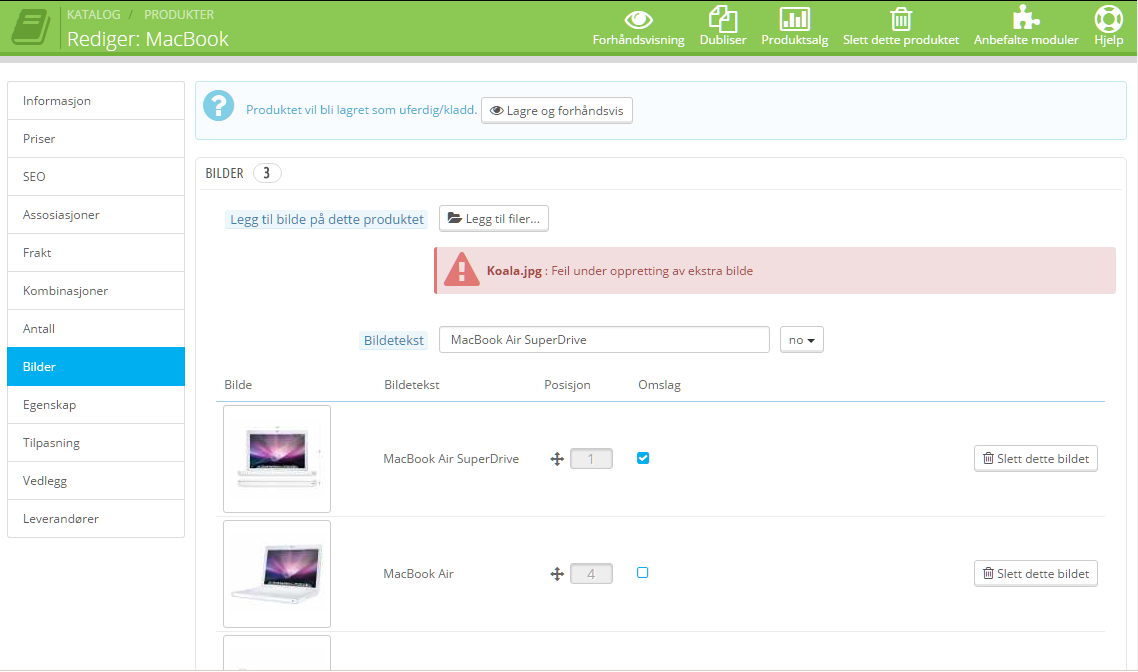
Task: Click the green catalog book icon
Action: pyautogui.click(x=31, y=27)
